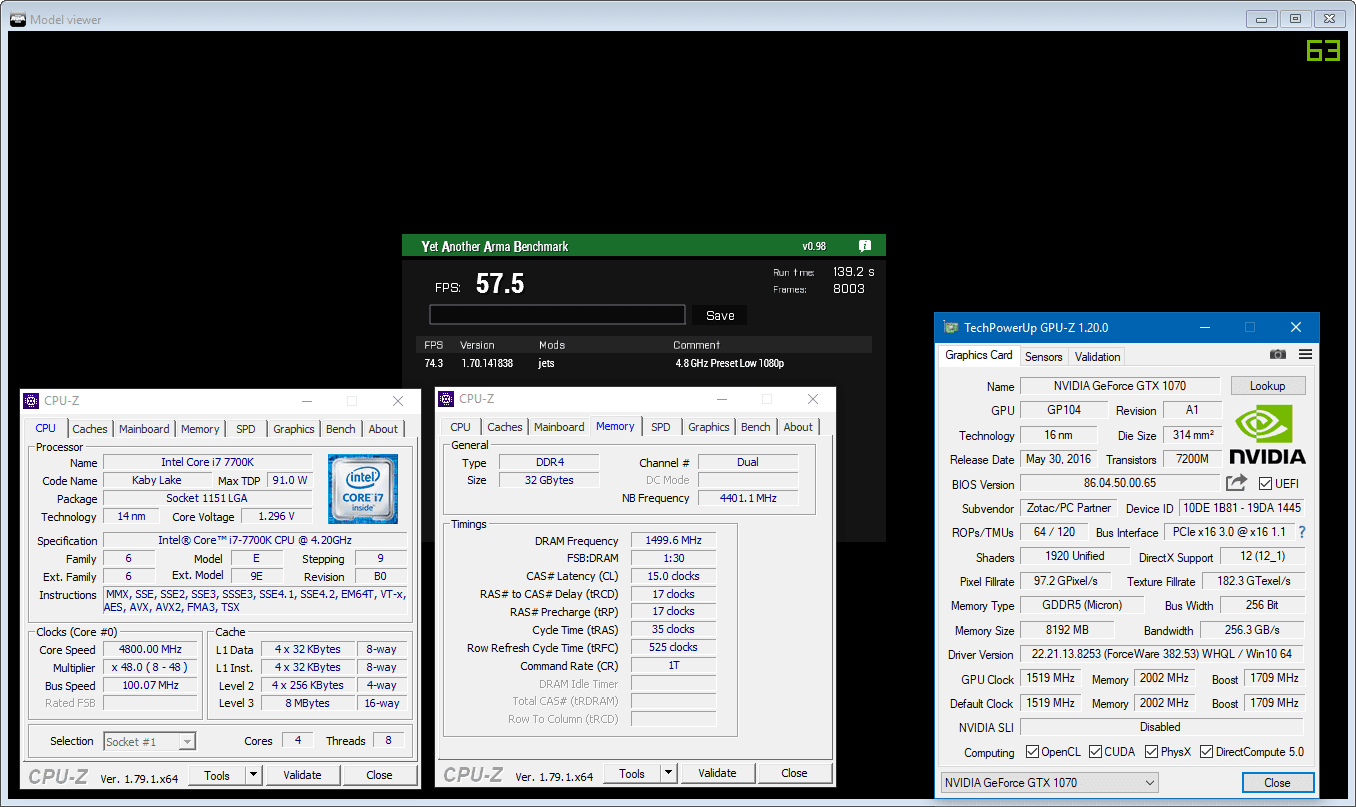Open Bench tab in CPU-Z Memory window

coord(756,427)
